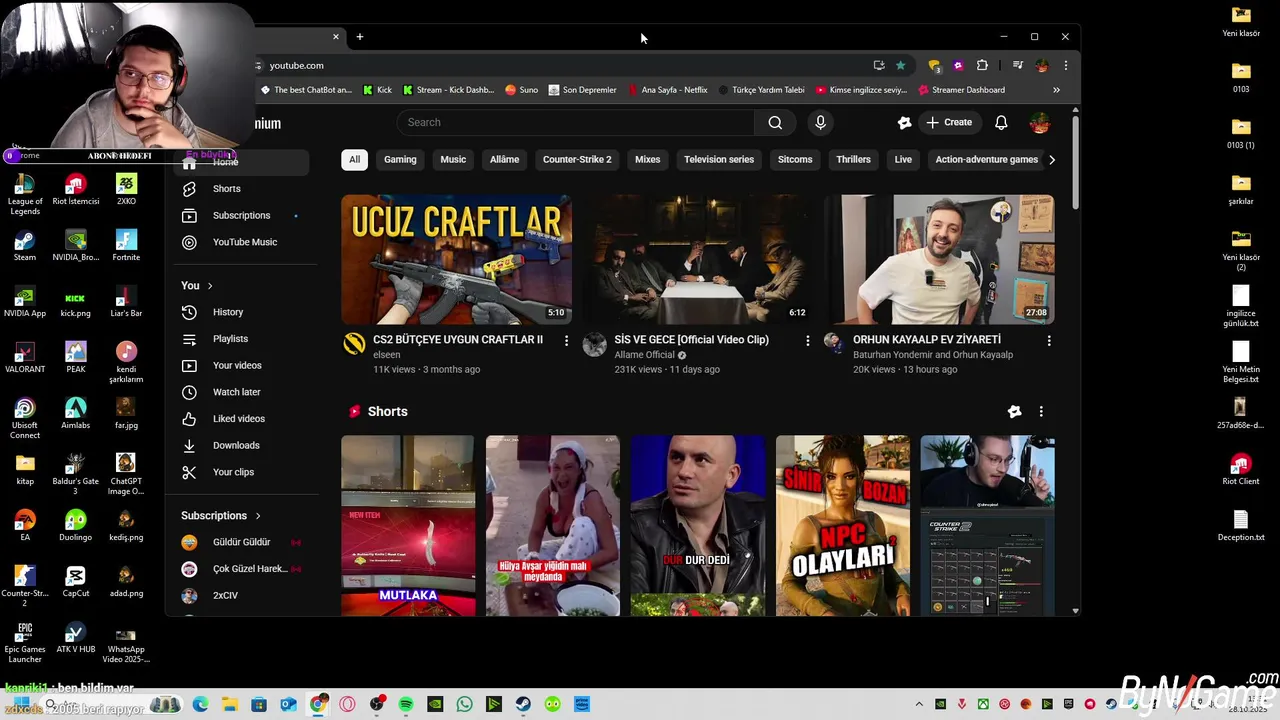Select the Mixes filter chip
Screen dimensions: 1280x720
647,159
